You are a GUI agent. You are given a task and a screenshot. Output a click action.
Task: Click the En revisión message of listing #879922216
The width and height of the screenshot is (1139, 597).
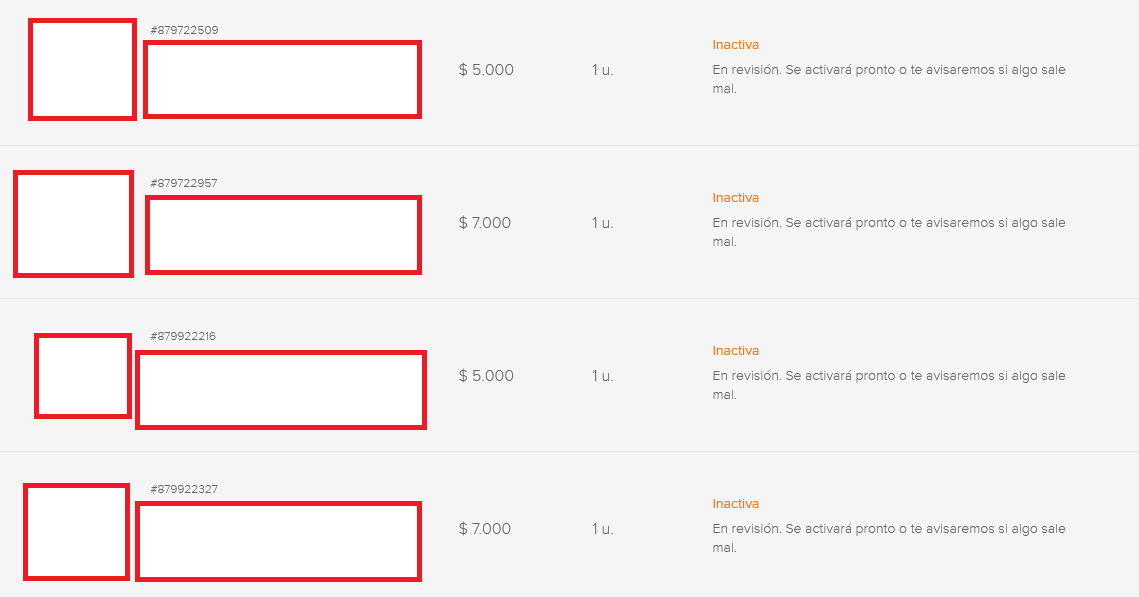point(889,385)
